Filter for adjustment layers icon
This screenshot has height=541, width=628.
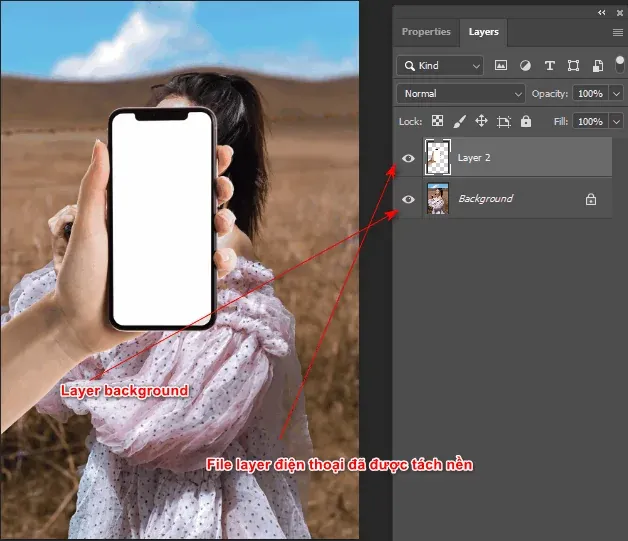coord(524,66)
